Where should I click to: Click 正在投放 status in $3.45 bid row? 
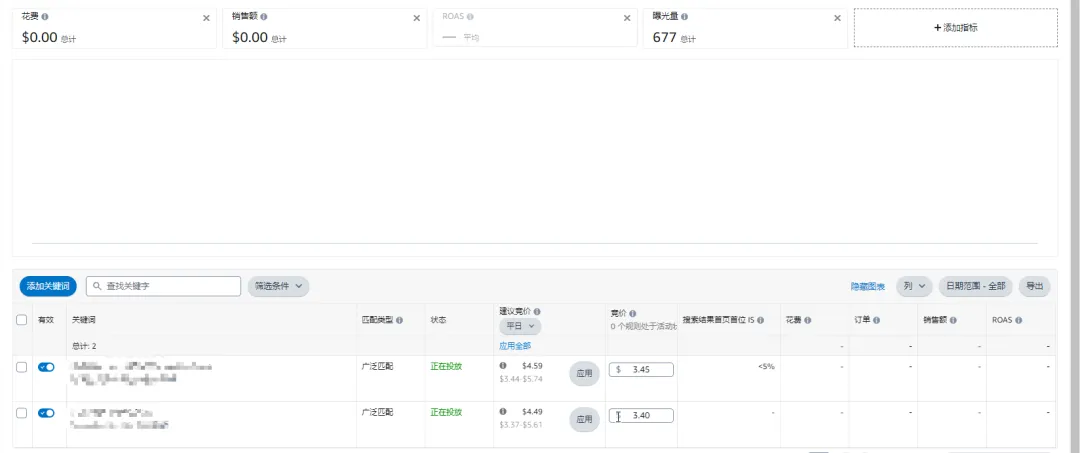446,366
